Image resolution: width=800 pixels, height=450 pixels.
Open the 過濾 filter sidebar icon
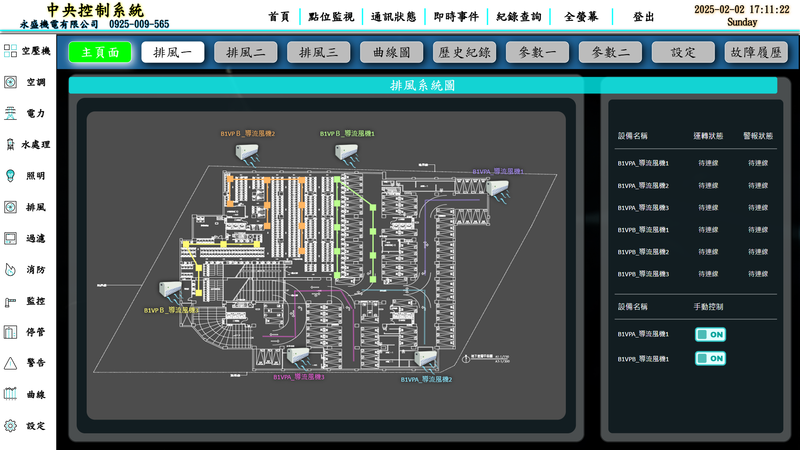pyautogui.click(x=10, y=238)
